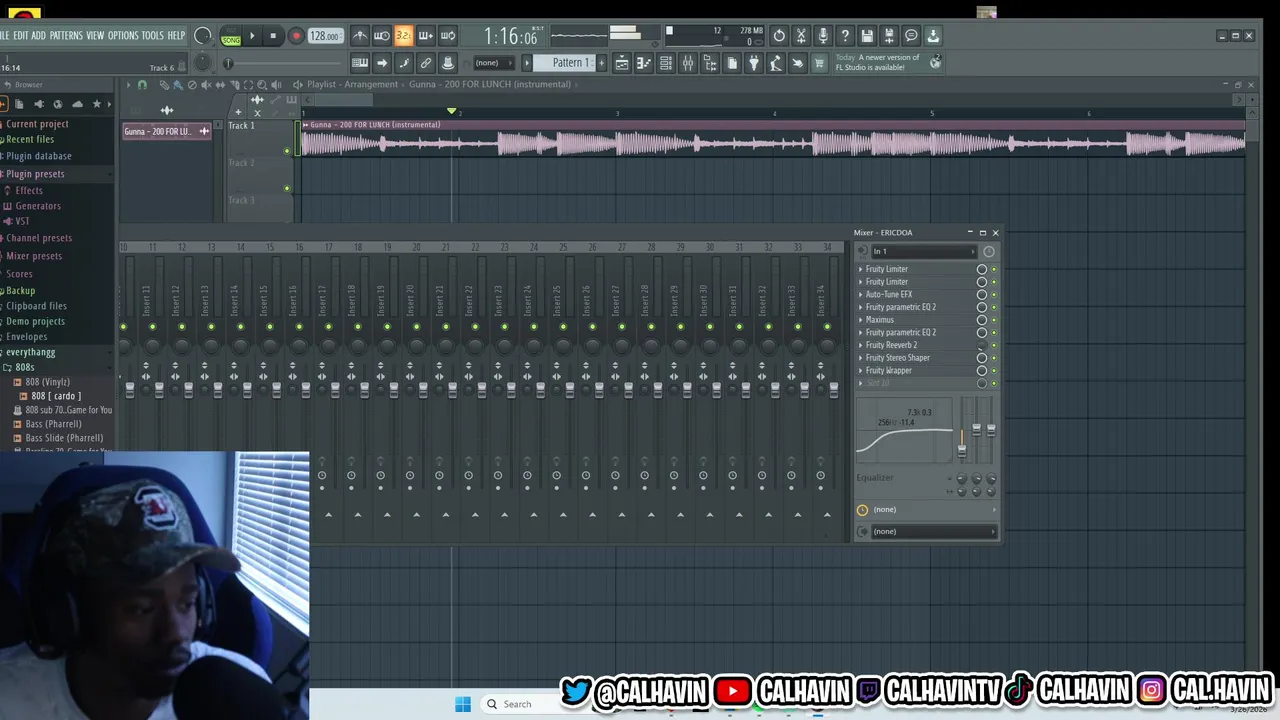Select the tempo tapper lamp icon
The image size is (1280, 720).
tap(775, 63)
